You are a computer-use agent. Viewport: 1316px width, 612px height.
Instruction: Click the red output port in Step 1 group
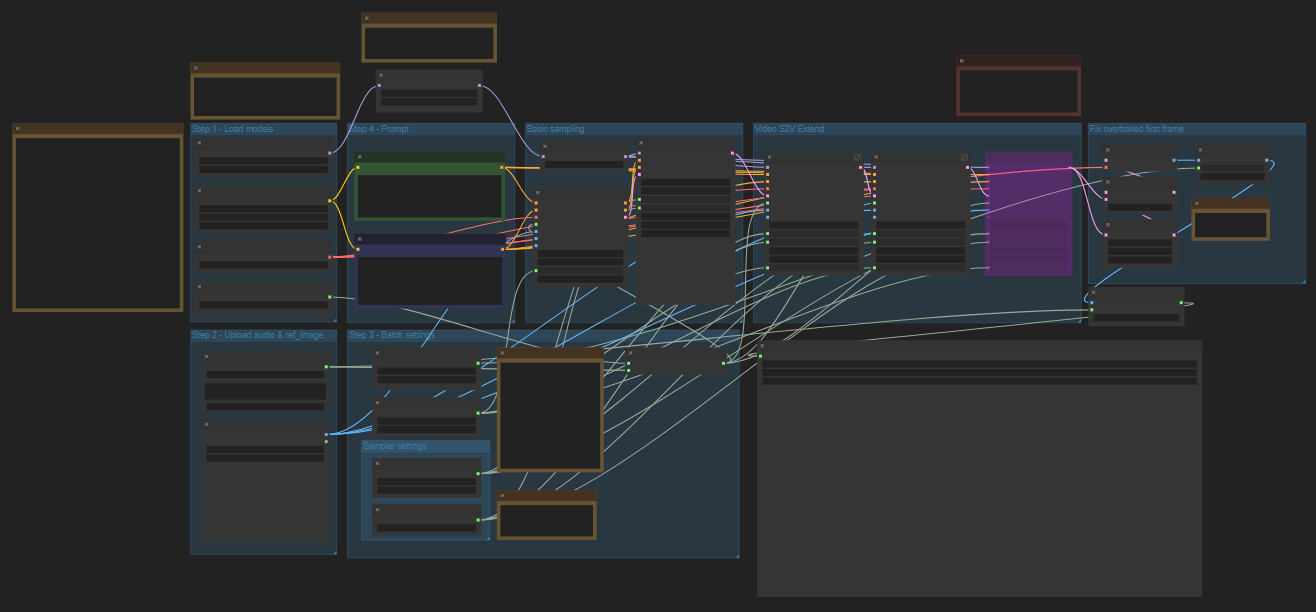pyautogui.click(x=329, y=257)
